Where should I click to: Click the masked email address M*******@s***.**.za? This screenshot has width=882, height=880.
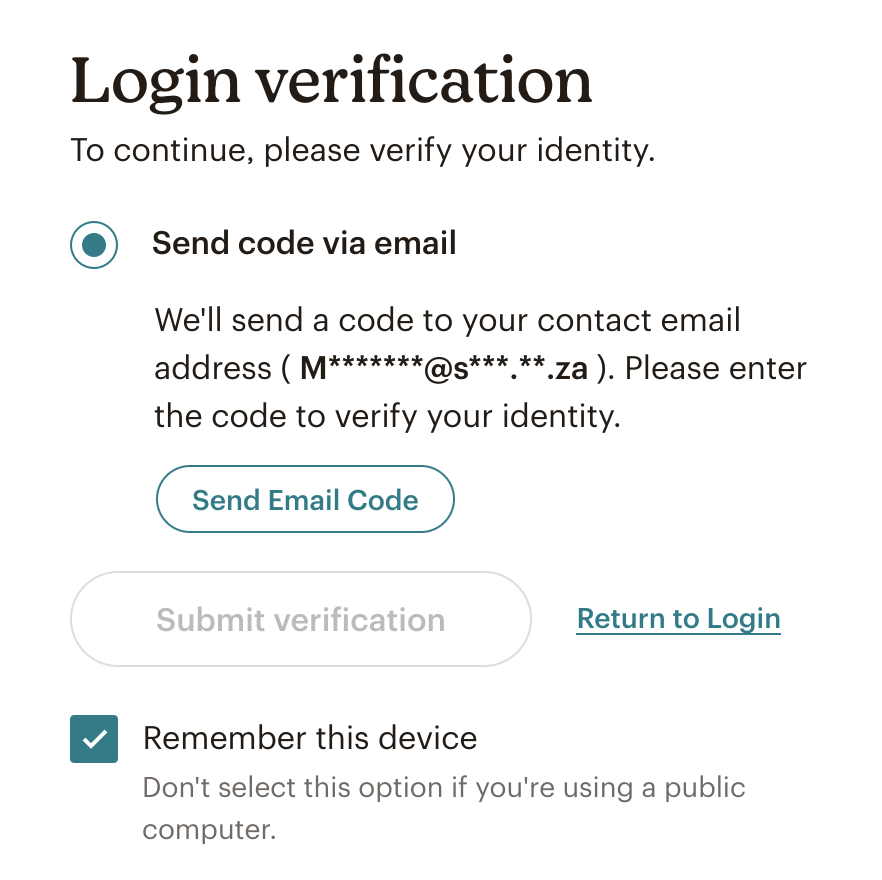[444, 369]
